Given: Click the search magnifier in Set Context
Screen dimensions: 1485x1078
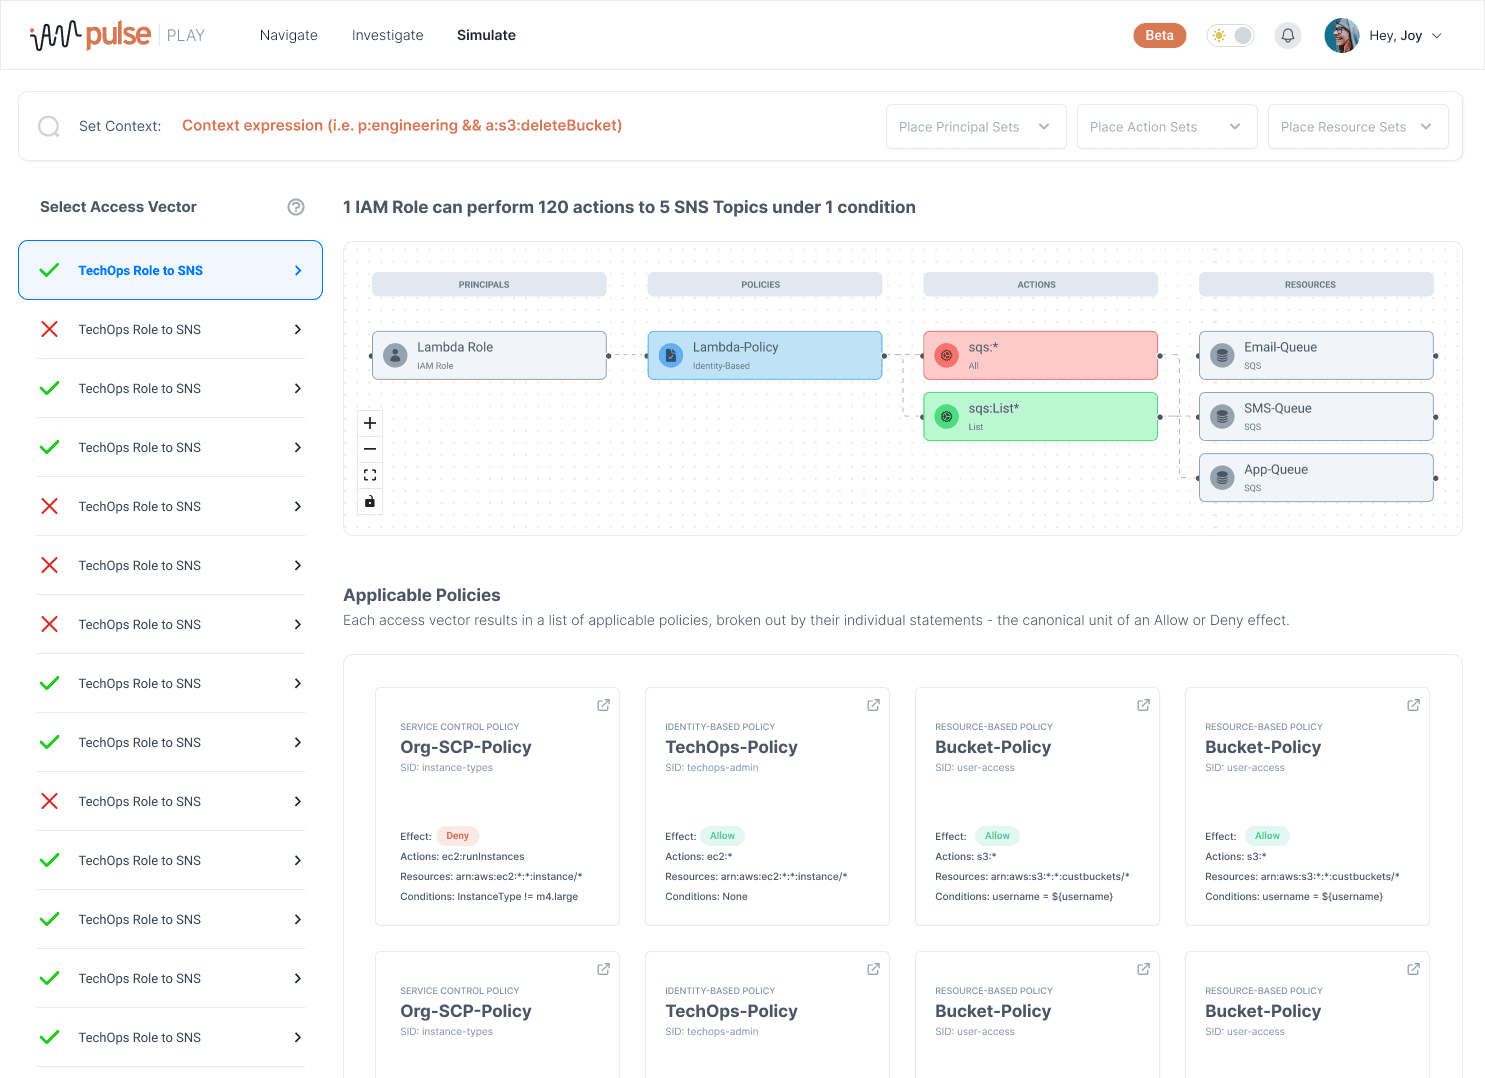Looking at the screenshot, I should point(49,126).
